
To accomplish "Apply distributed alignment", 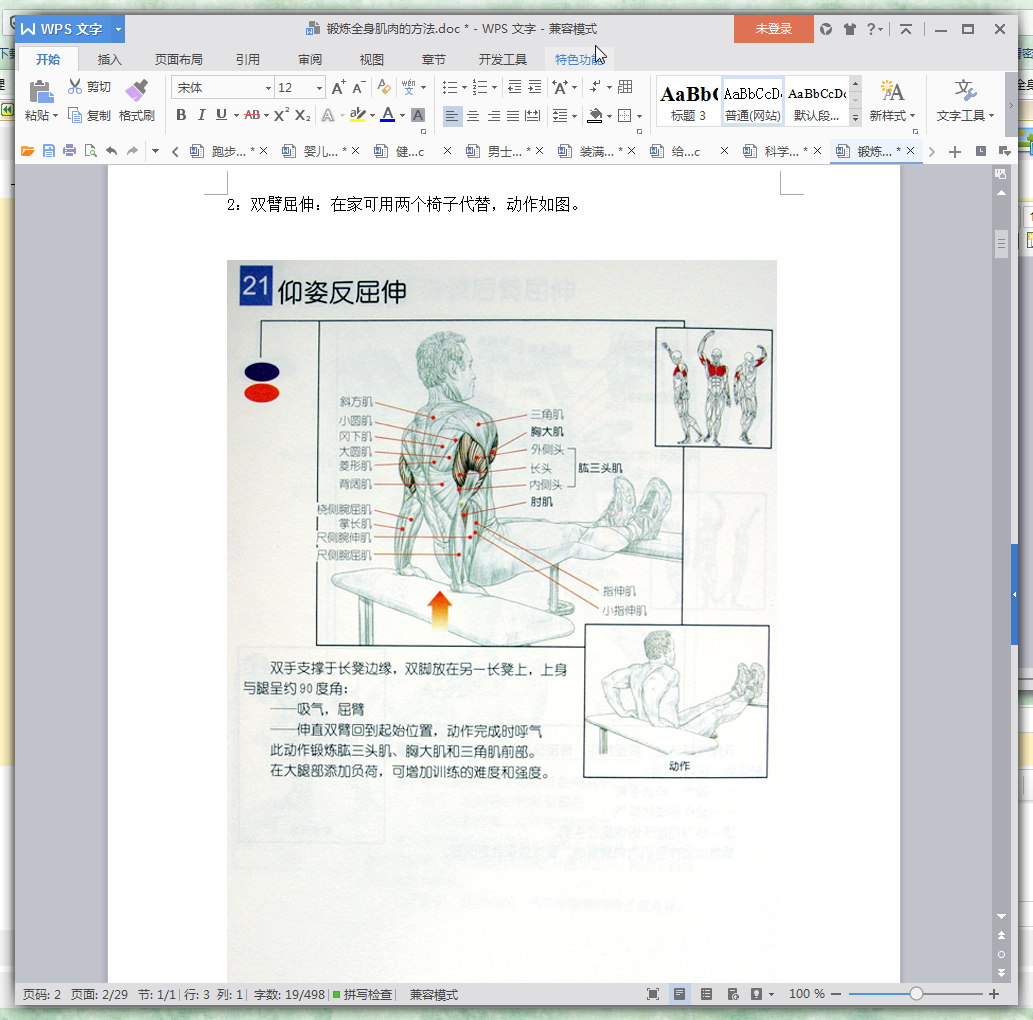I will tap(532, 116).
